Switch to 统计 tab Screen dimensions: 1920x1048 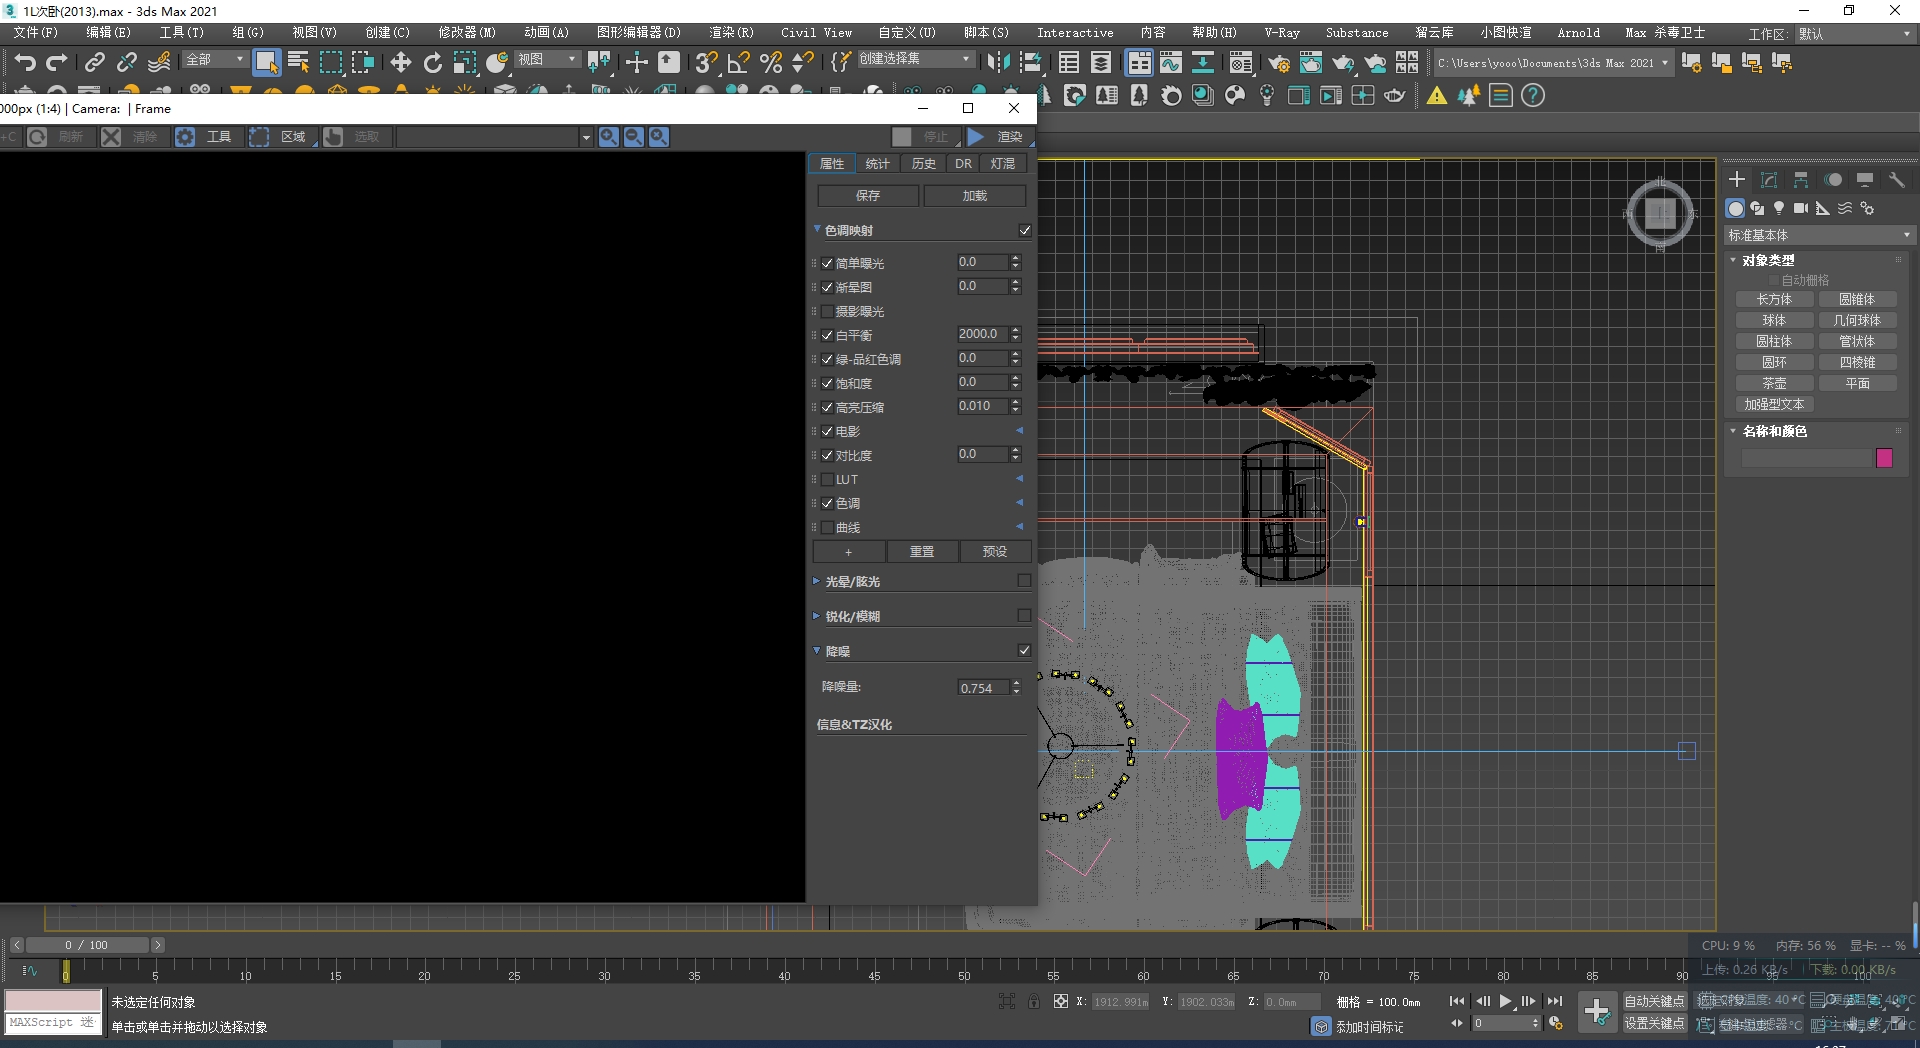pyautogui.click(x=877, y=164)
